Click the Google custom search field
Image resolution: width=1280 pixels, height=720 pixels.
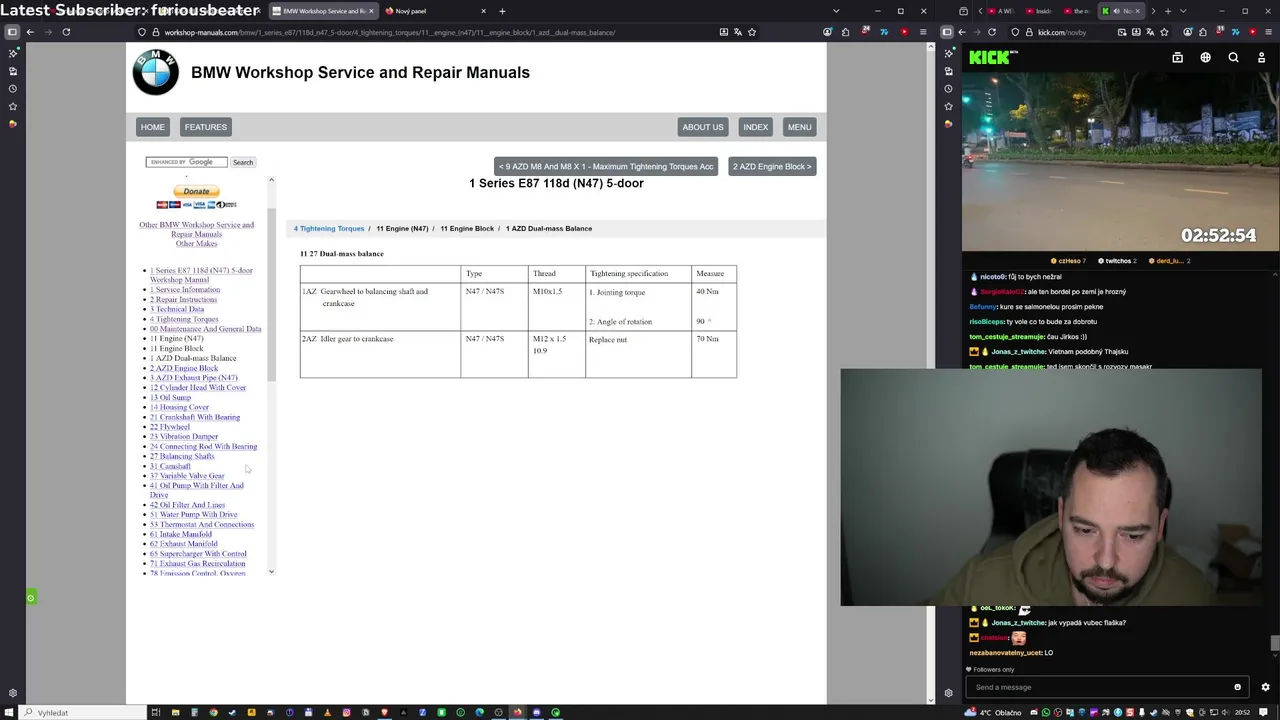(187, 162)
